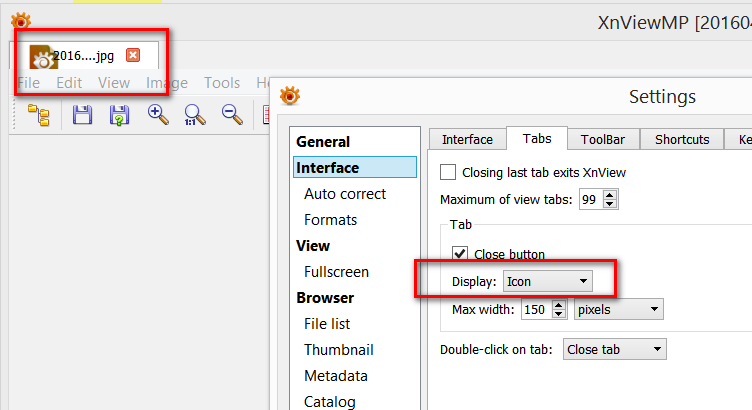This screenshot has width=752, height=410.
Task: Enable Closing last tab exits XnView
Action: 448,173
